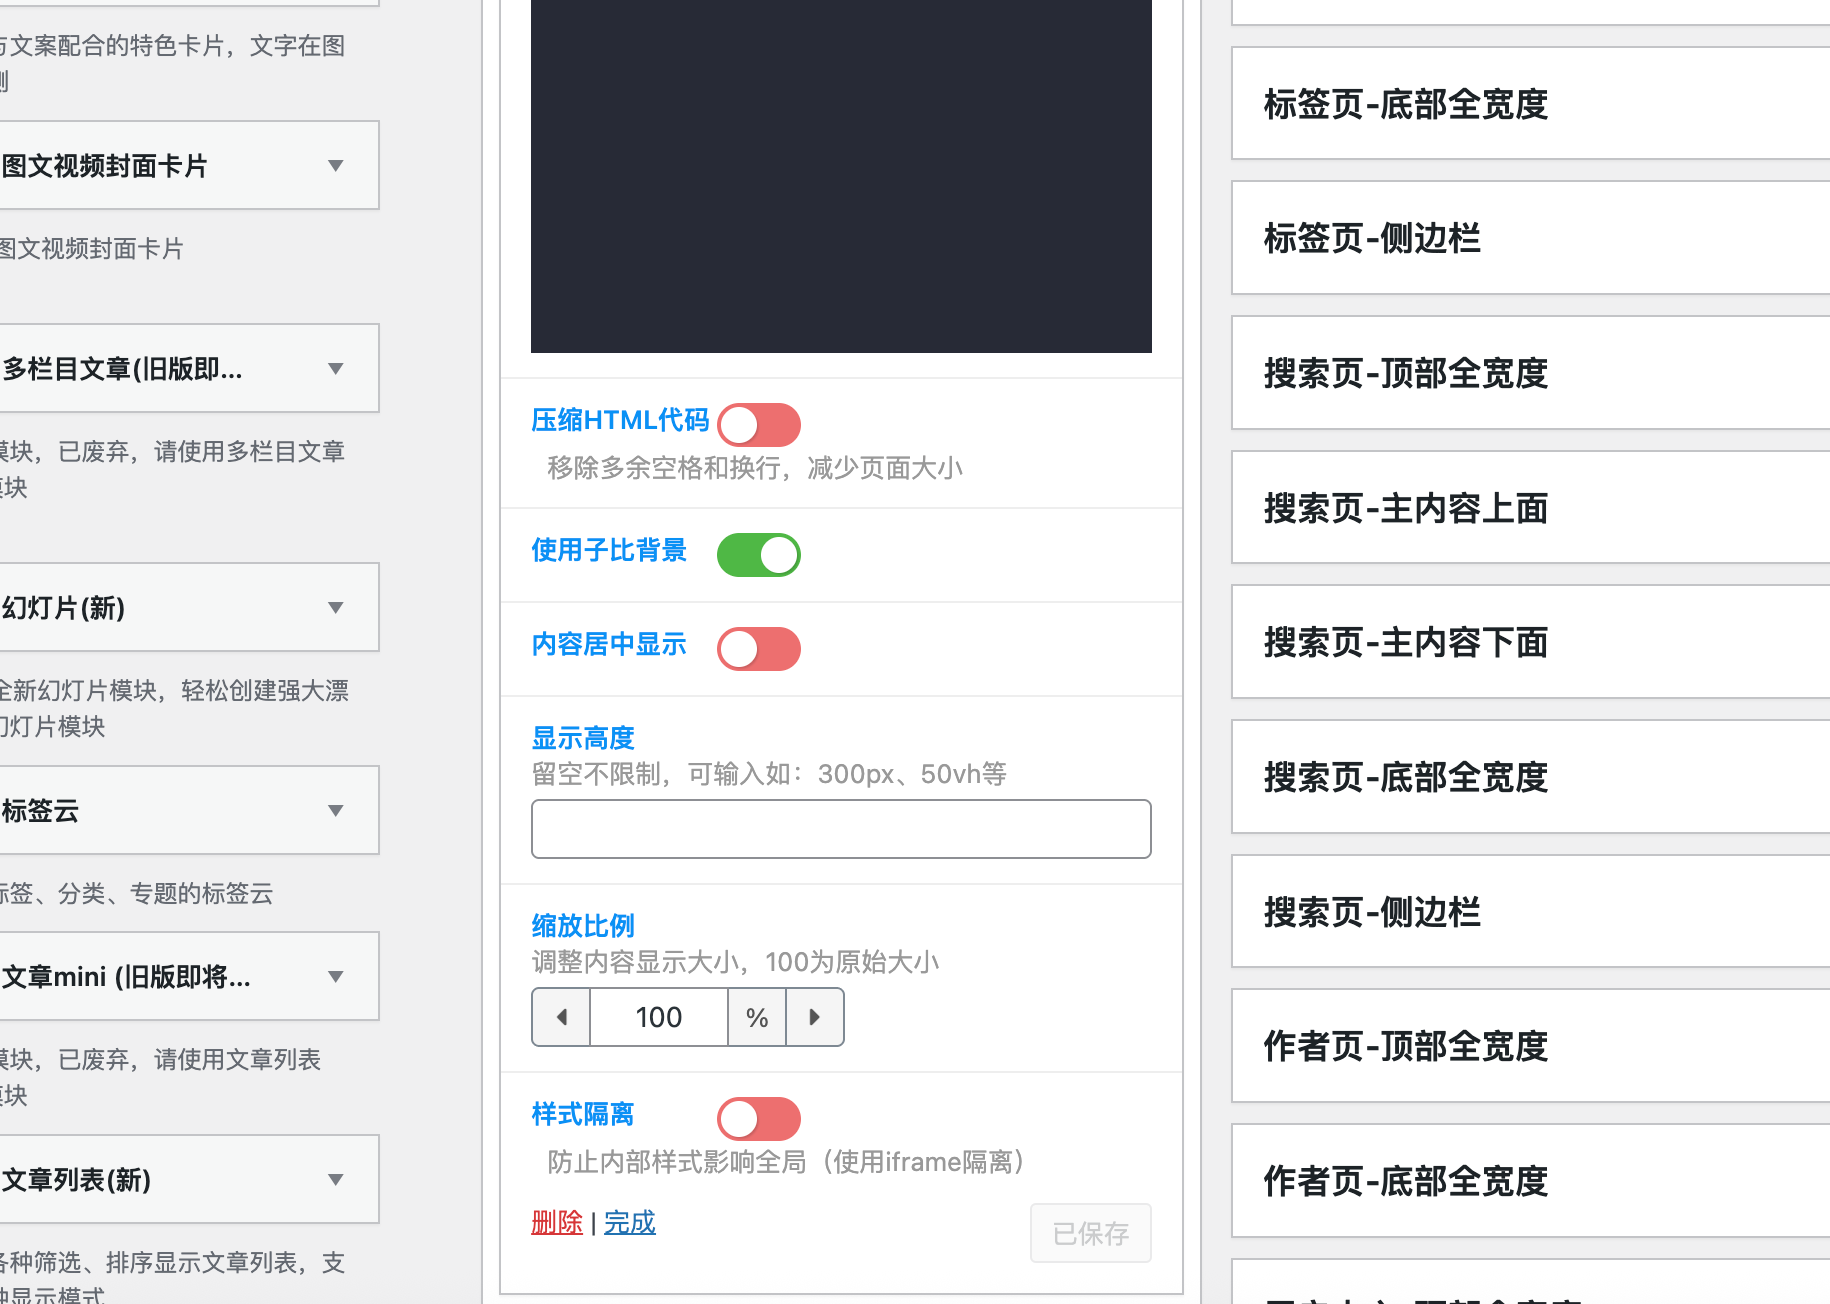Viewport: 1830px width, 1304px height.
Task: Click the 已保存 button
Action: point(1090,1233)
